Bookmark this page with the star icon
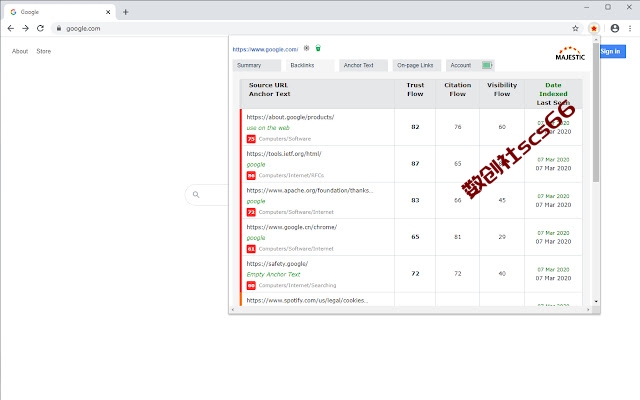 575,28
